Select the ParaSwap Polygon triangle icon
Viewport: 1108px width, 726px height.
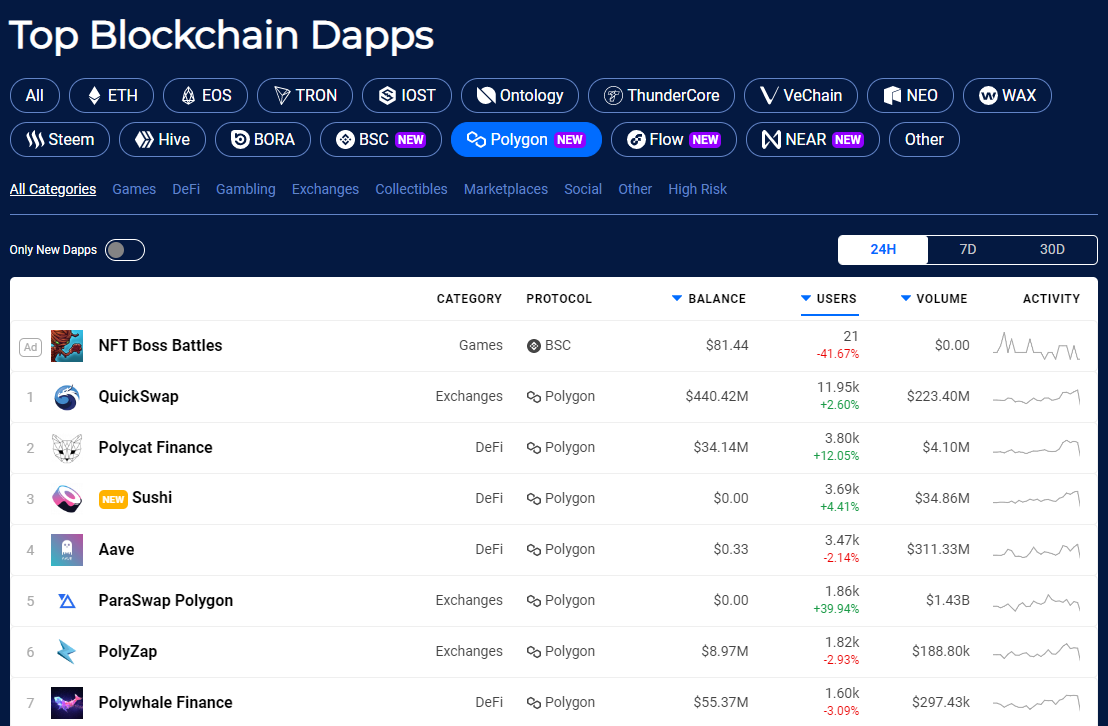tap(66, 601)
